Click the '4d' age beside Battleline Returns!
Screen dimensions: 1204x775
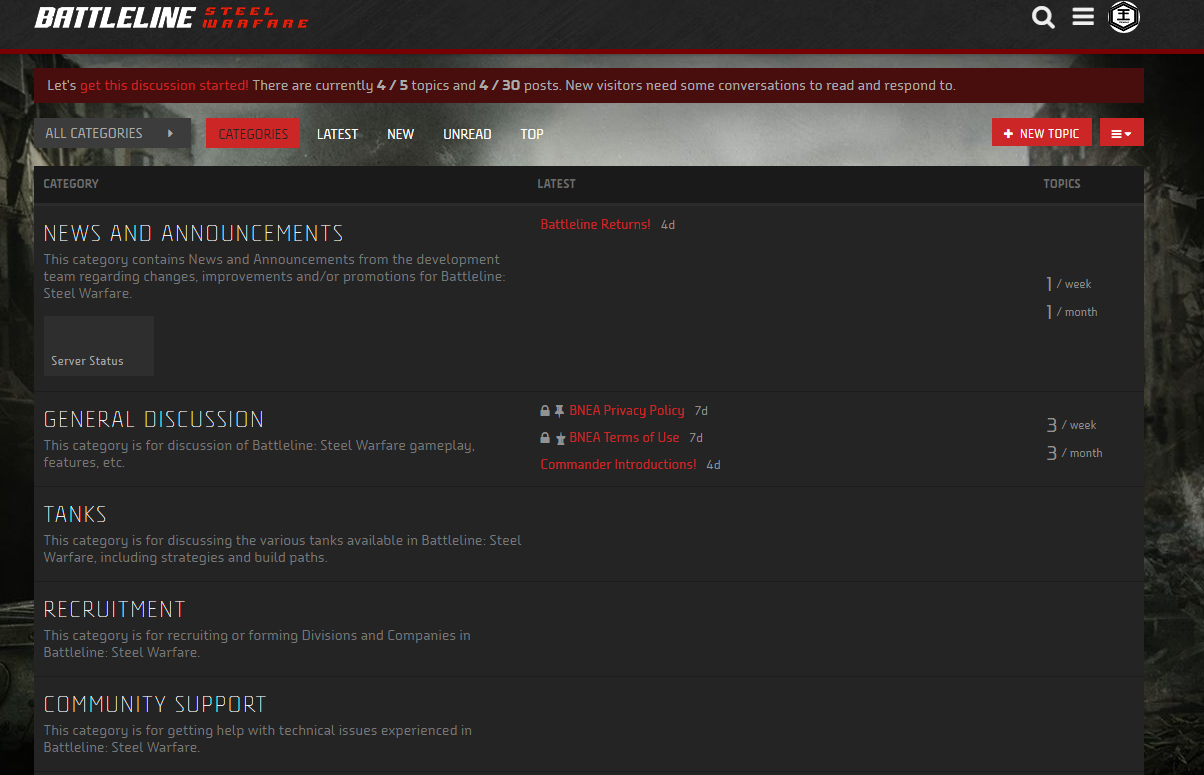tap(668, 225)
